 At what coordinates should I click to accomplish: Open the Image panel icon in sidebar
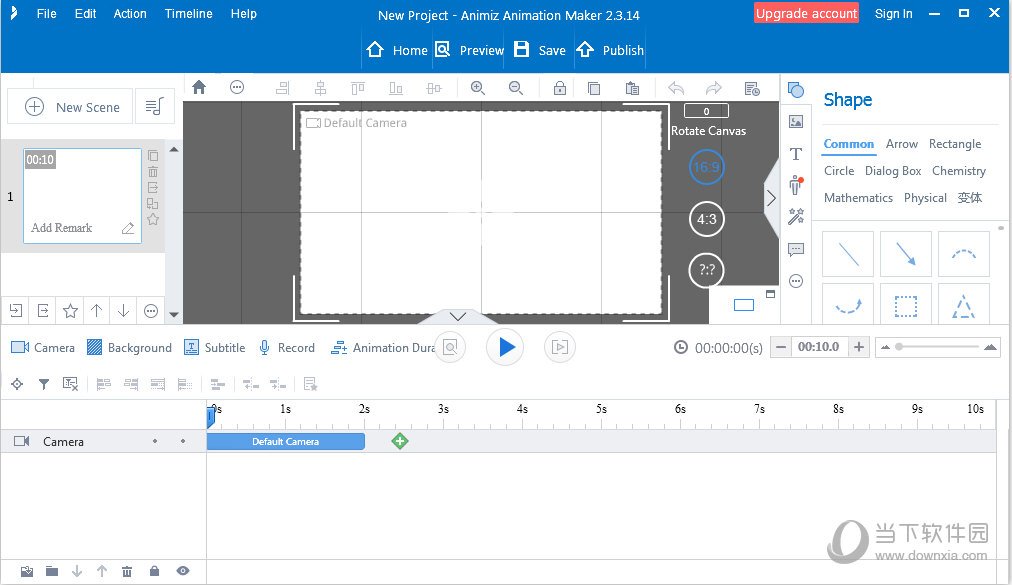click(796, 121)
